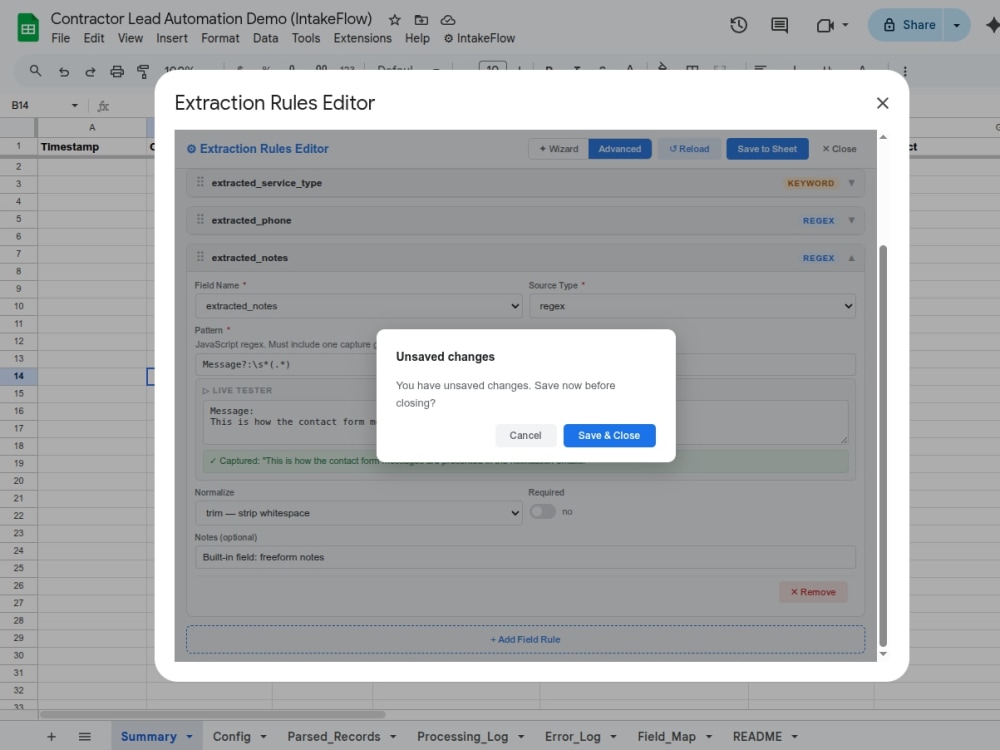1000x750 pixels.
Task: Click the Pattern regex input field
Action: (x=525, y=364)
